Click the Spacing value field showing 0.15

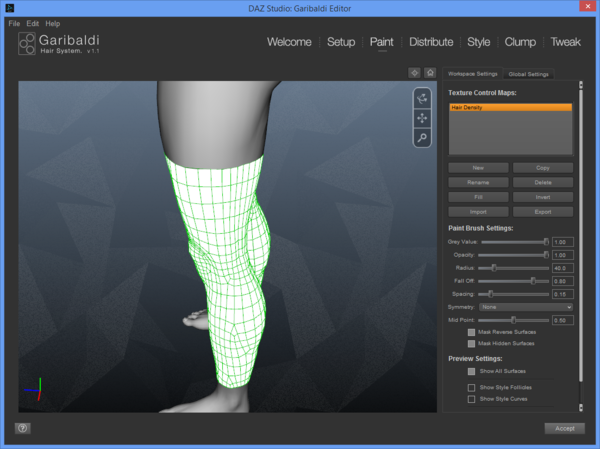tap(562, 294)
